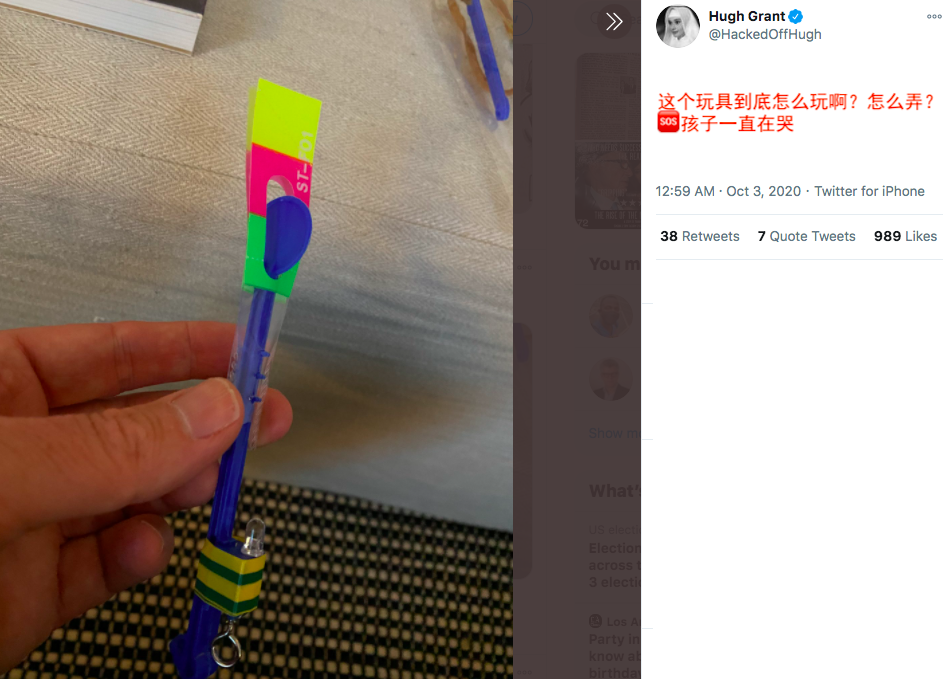Click the blue verified badge

(x=796, y=16)
